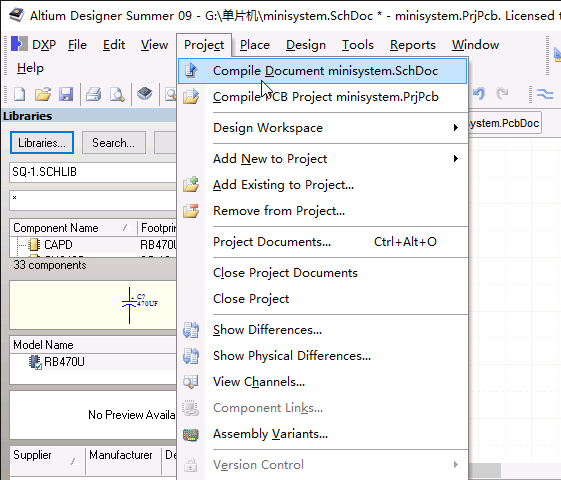Switch to the minisystem.PcbDoc tab
This screenshot has height=480, width=561.
click(x=504, y=123)
